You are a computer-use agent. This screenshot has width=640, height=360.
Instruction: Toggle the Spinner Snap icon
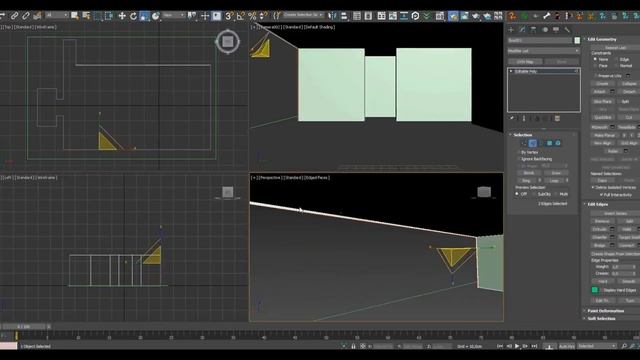264,16
